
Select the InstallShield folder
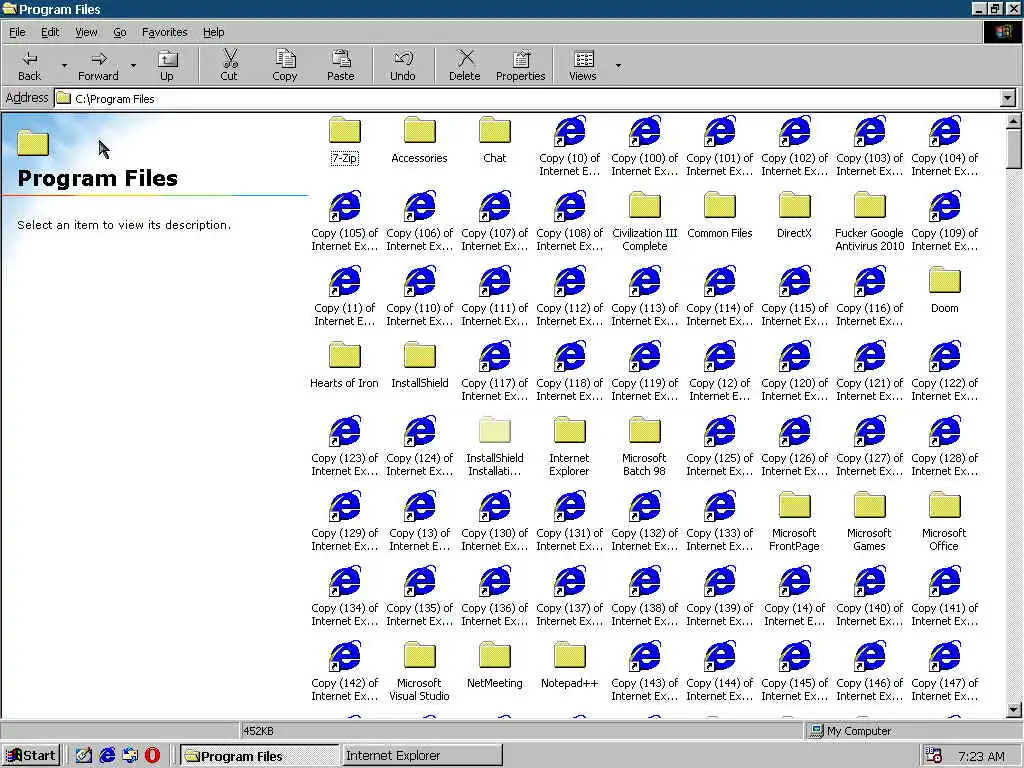419,365
